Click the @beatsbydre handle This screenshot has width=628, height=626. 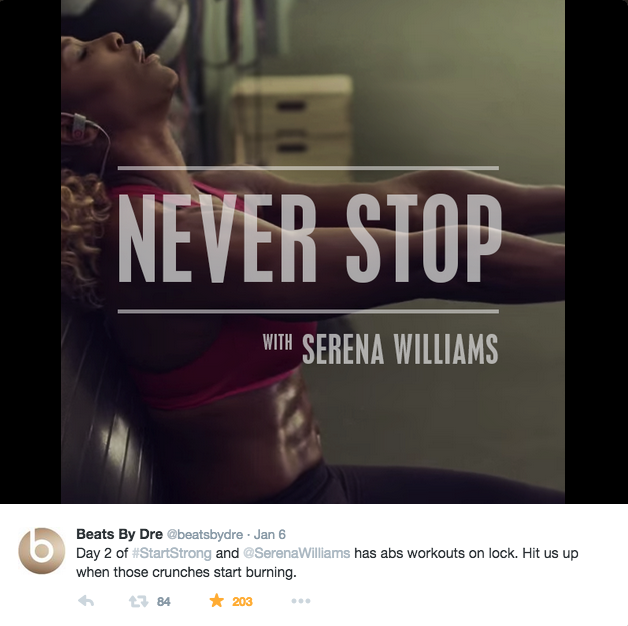(x=205, y=535)
